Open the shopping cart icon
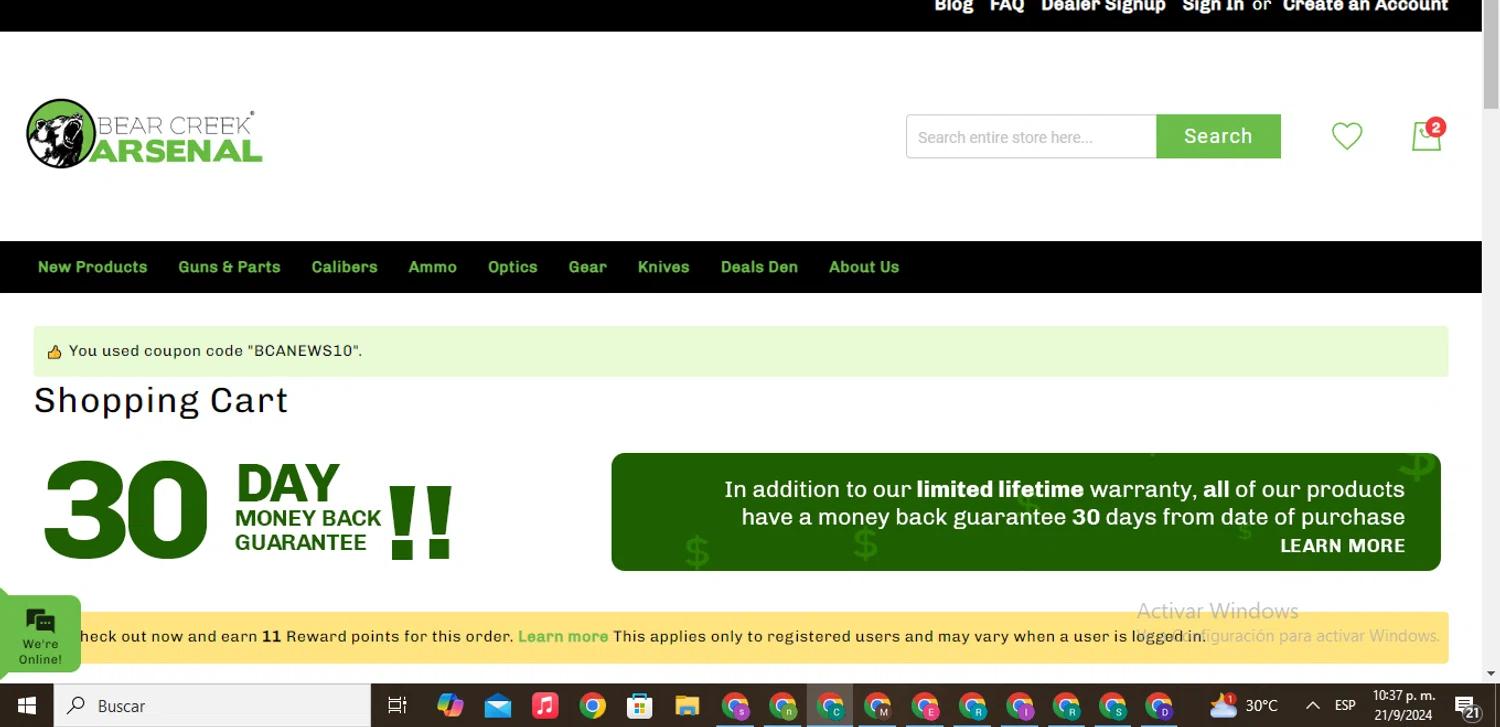 pos(1426,136)
